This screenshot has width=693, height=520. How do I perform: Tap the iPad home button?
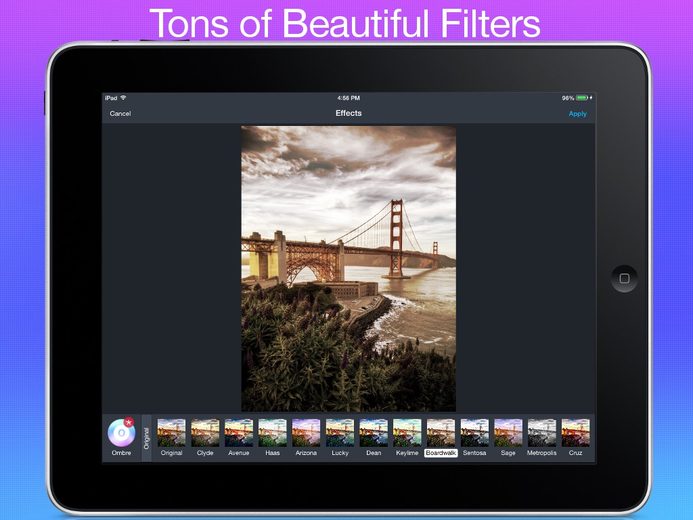tap(624, 278)
